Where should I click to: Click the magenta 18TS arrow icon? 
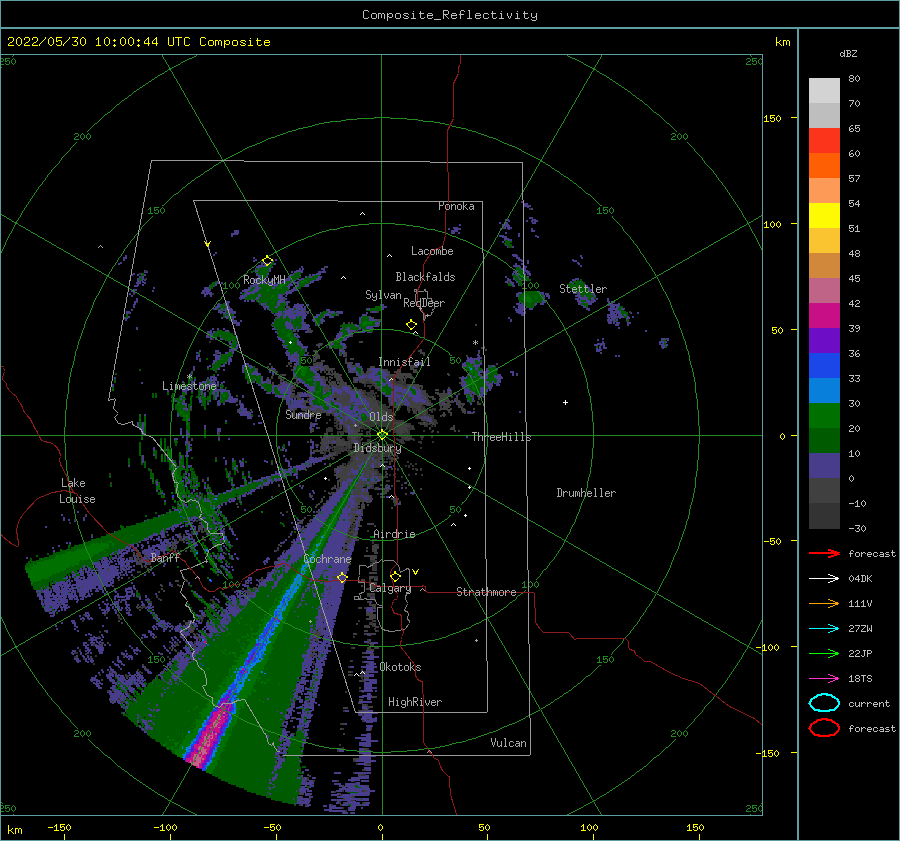click(x=824, y=679)
